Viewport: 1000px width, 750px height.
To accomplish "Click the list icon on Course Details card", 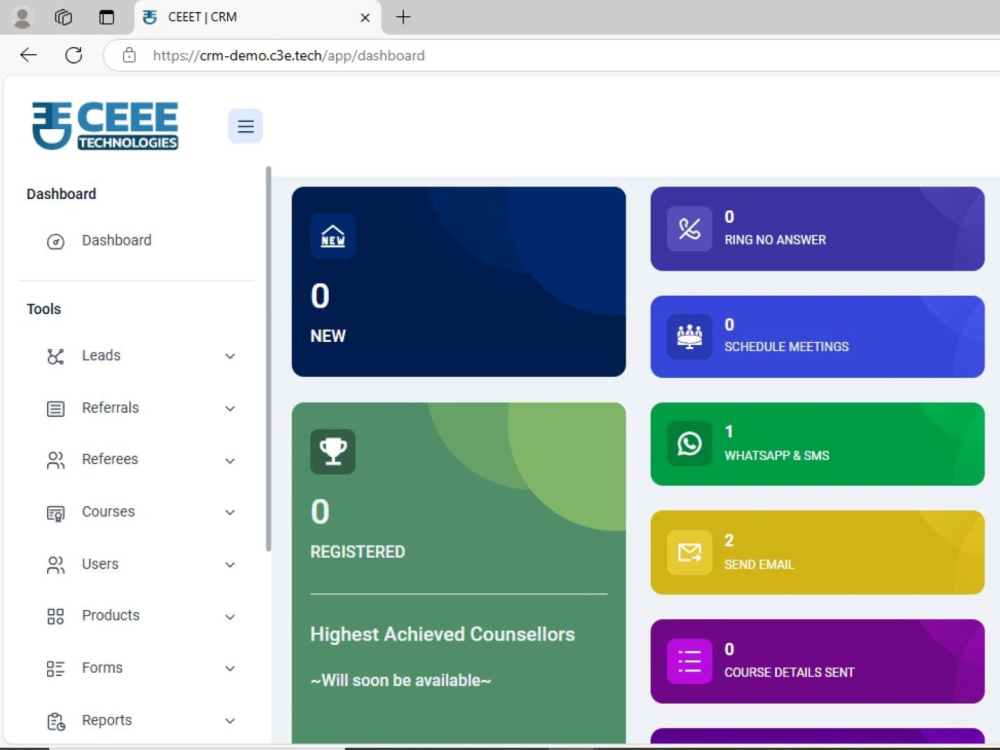I will point(689,661).
